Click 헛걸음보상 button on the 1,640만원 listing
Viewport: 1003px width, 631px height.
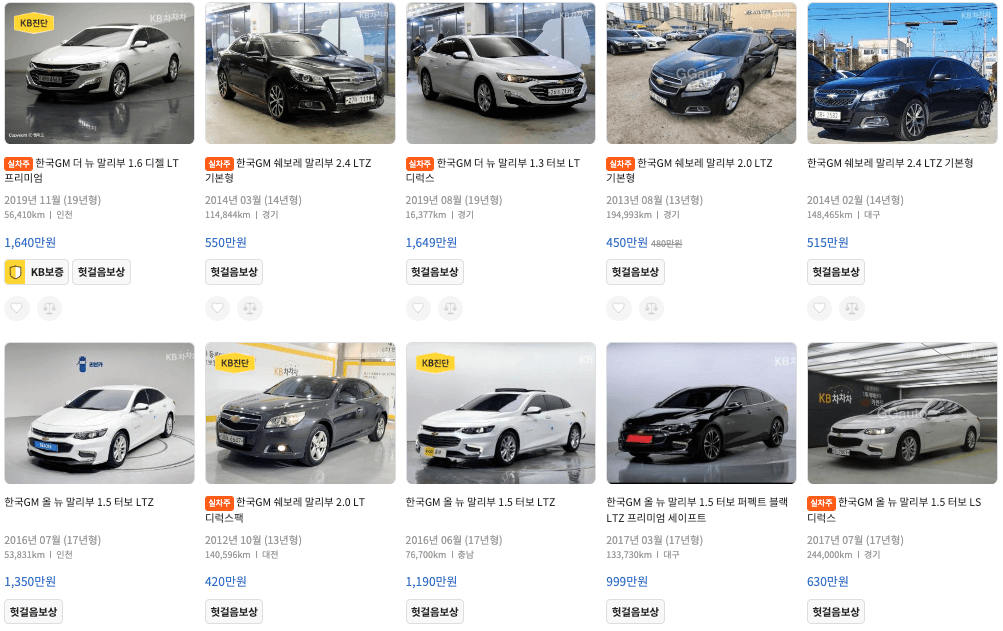pos(102,272)
